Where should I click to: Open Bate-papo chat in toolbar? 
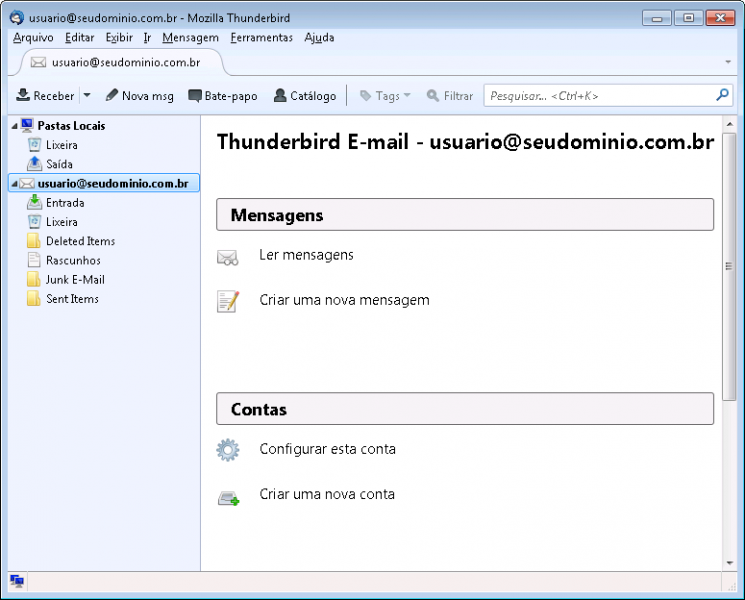click(223, 96)
